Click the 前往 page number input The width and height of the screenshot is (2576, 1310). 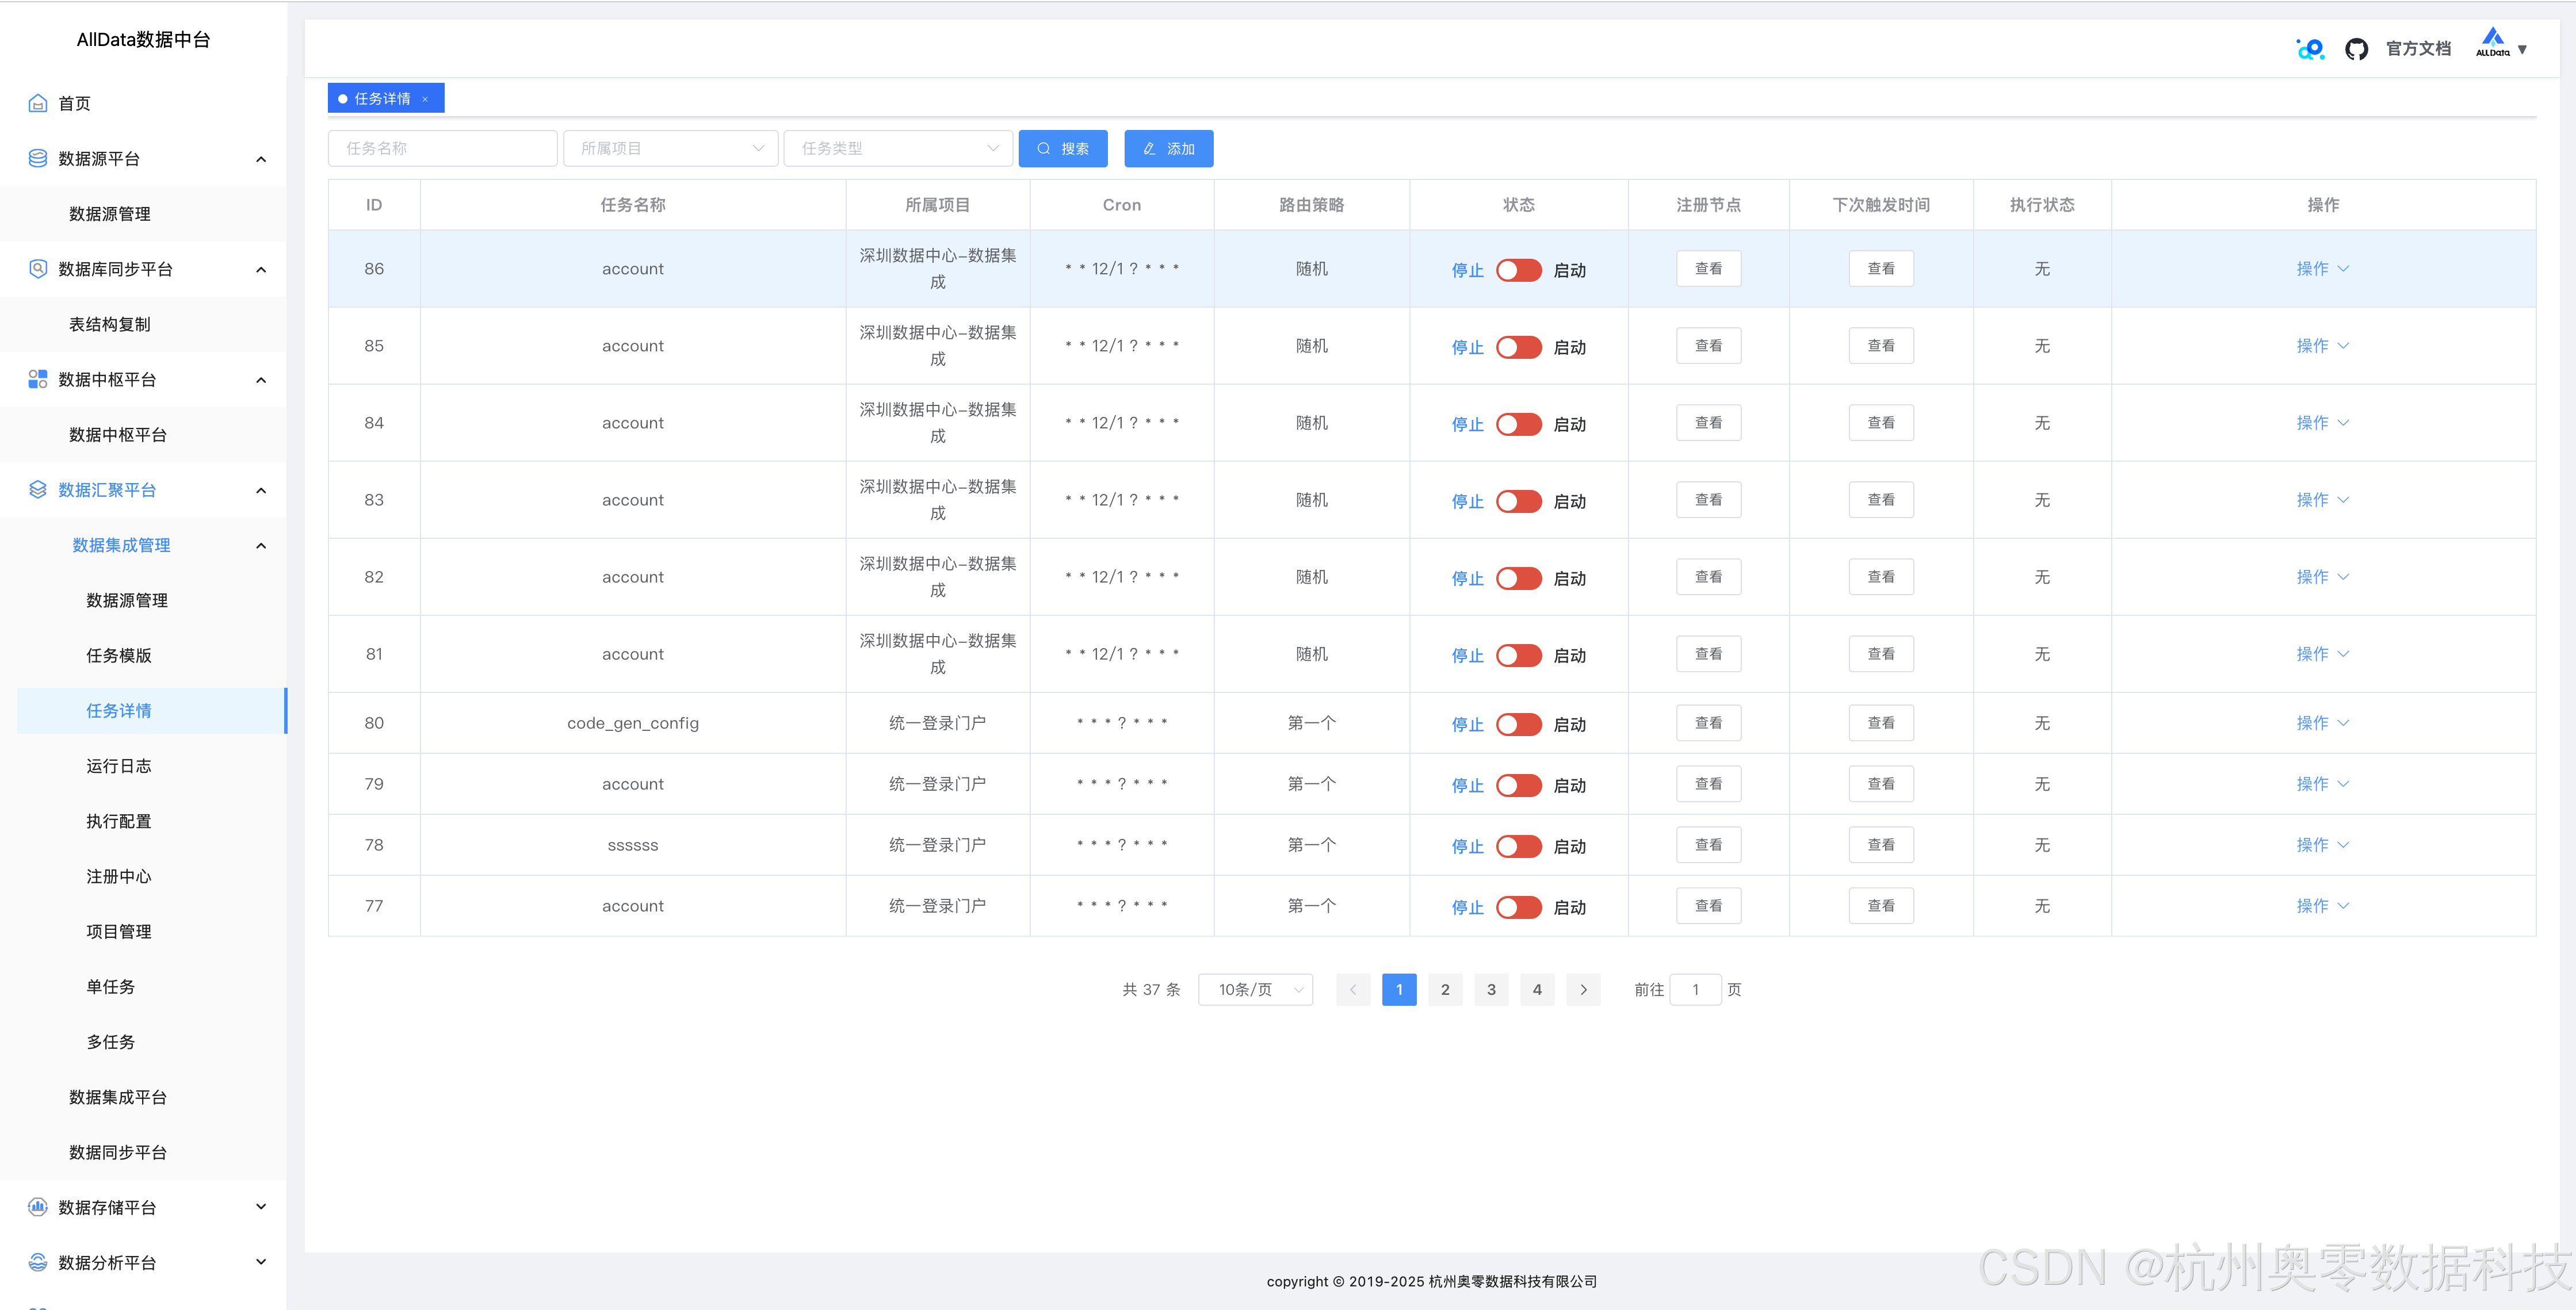(1695, 989)
